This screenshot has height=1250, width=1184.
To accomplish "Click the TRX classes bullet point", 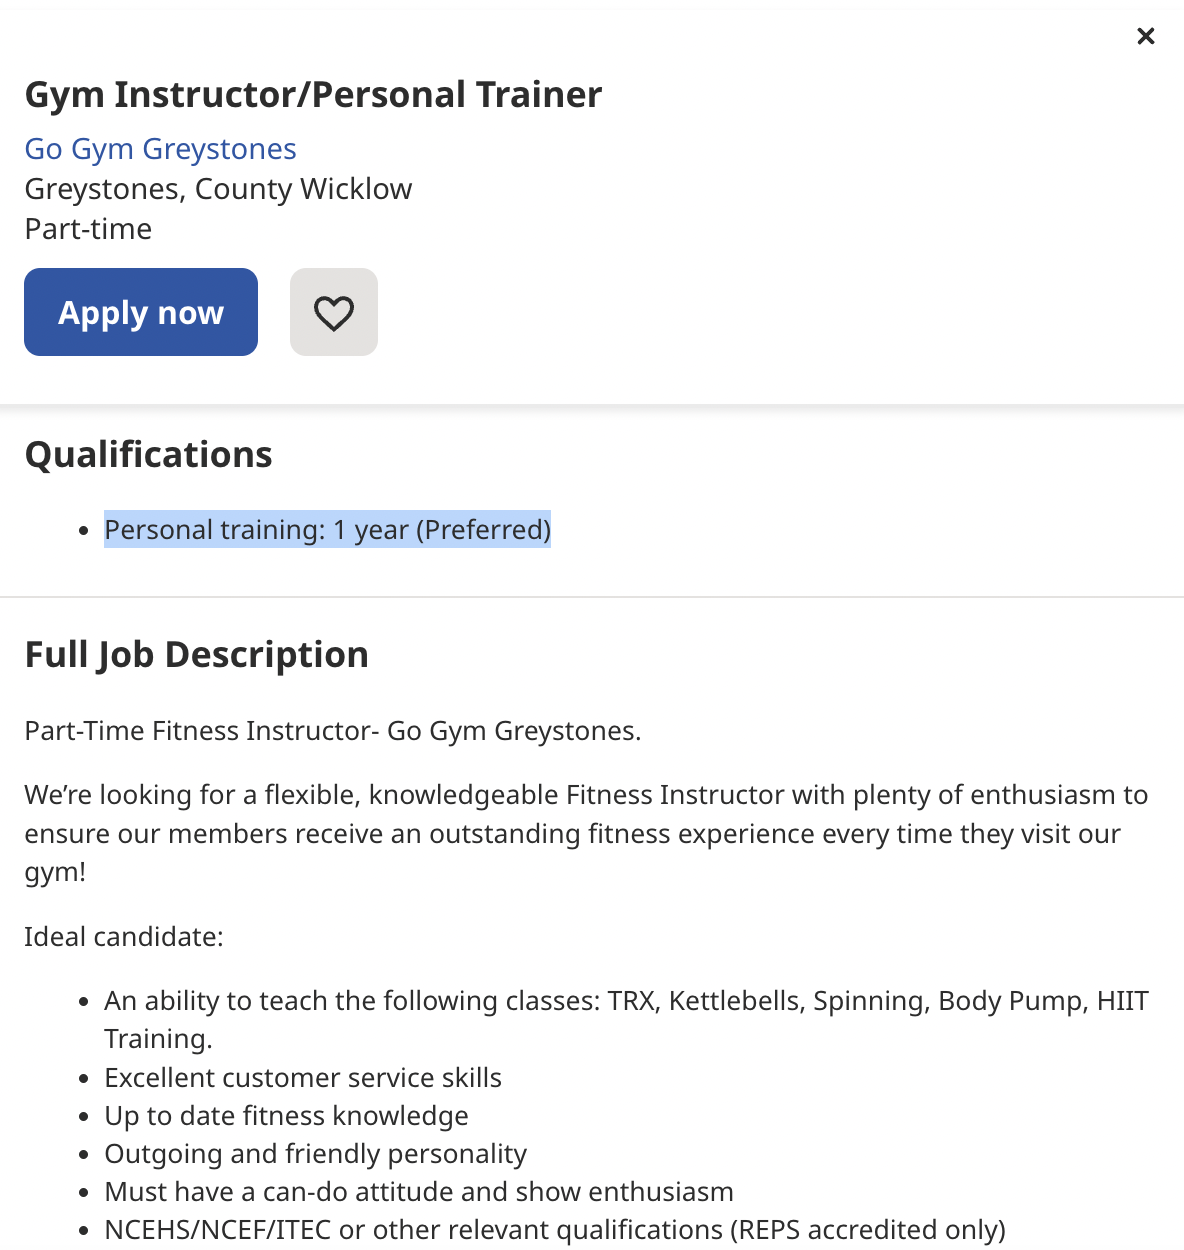I will coord(626,1000).
